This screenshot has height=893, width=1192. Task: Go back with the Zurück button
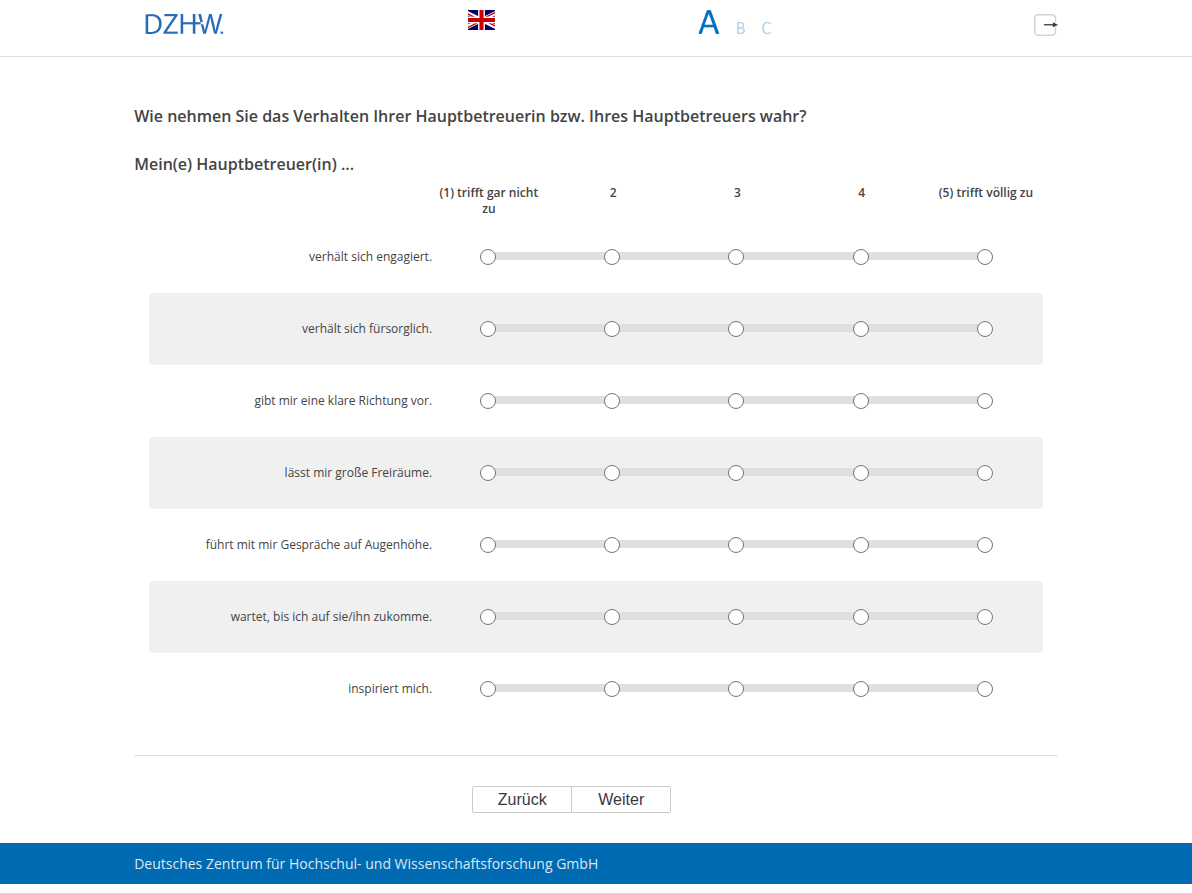pyautogui.click(x=522, y=800)
